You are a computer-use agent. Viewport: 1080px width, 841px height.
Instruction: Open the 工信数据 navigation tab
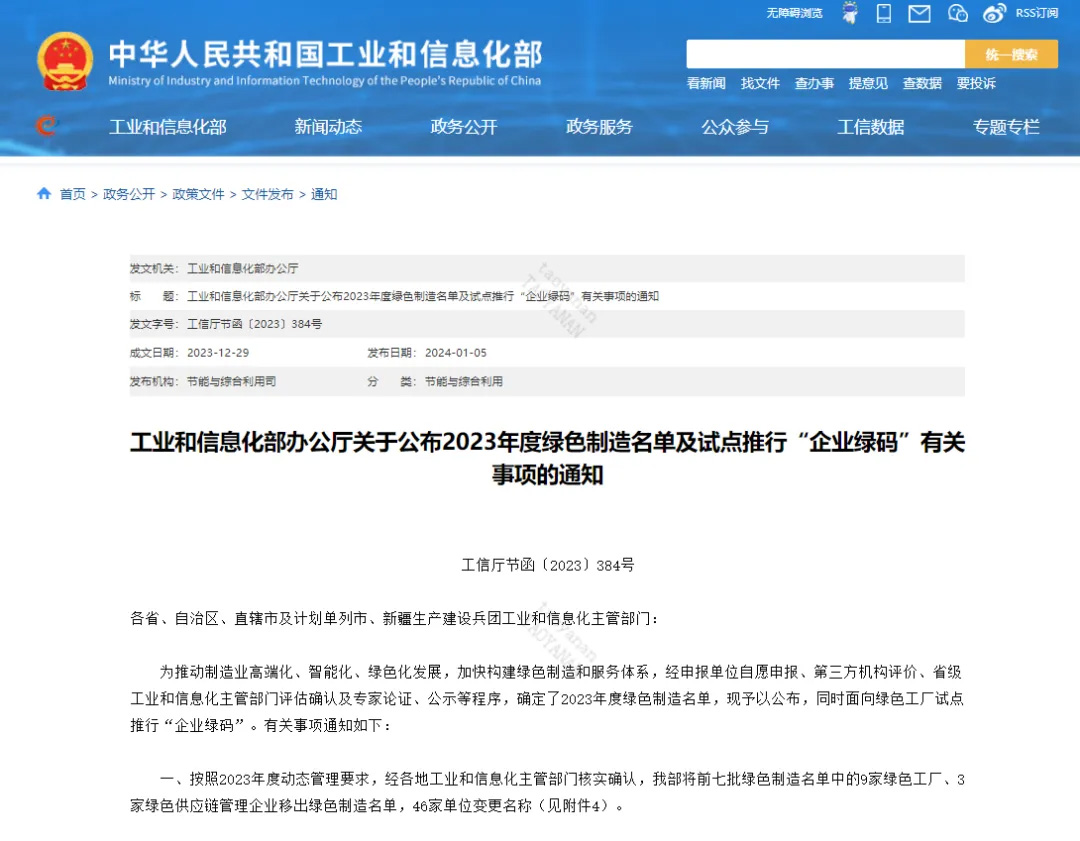point(870,127)
